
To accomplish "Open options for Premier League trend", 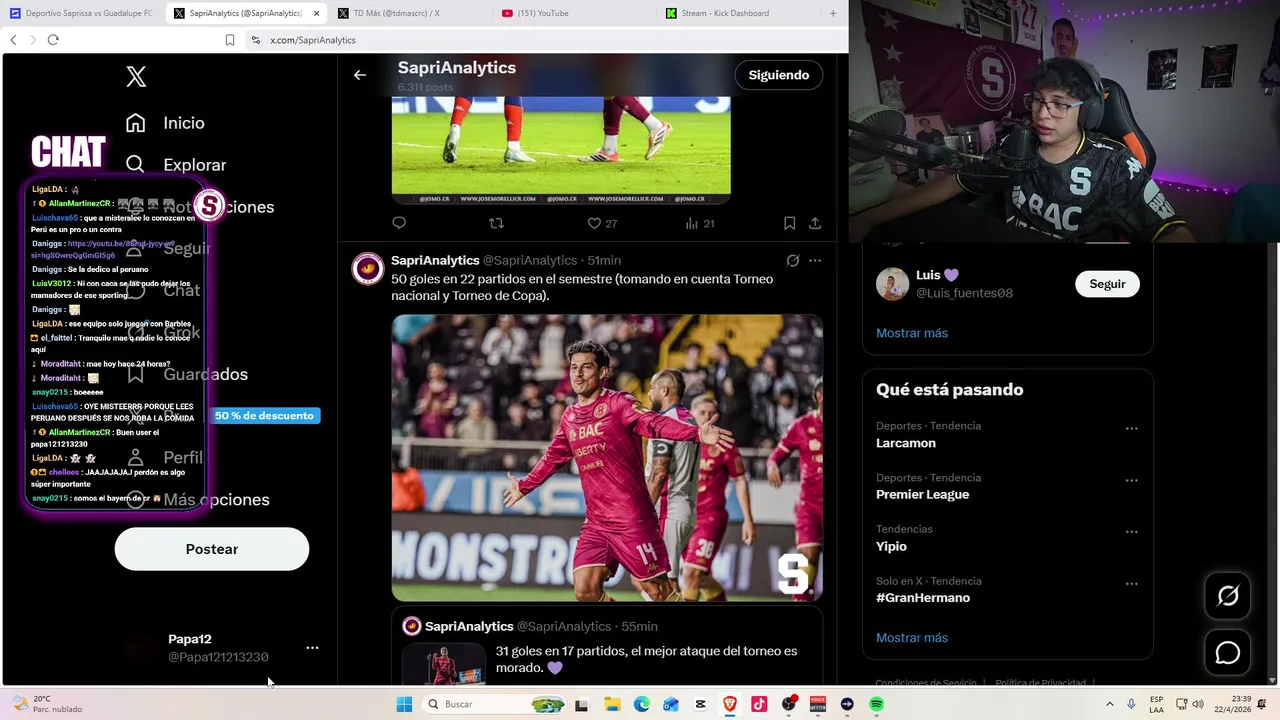I will pos(1131,480).
